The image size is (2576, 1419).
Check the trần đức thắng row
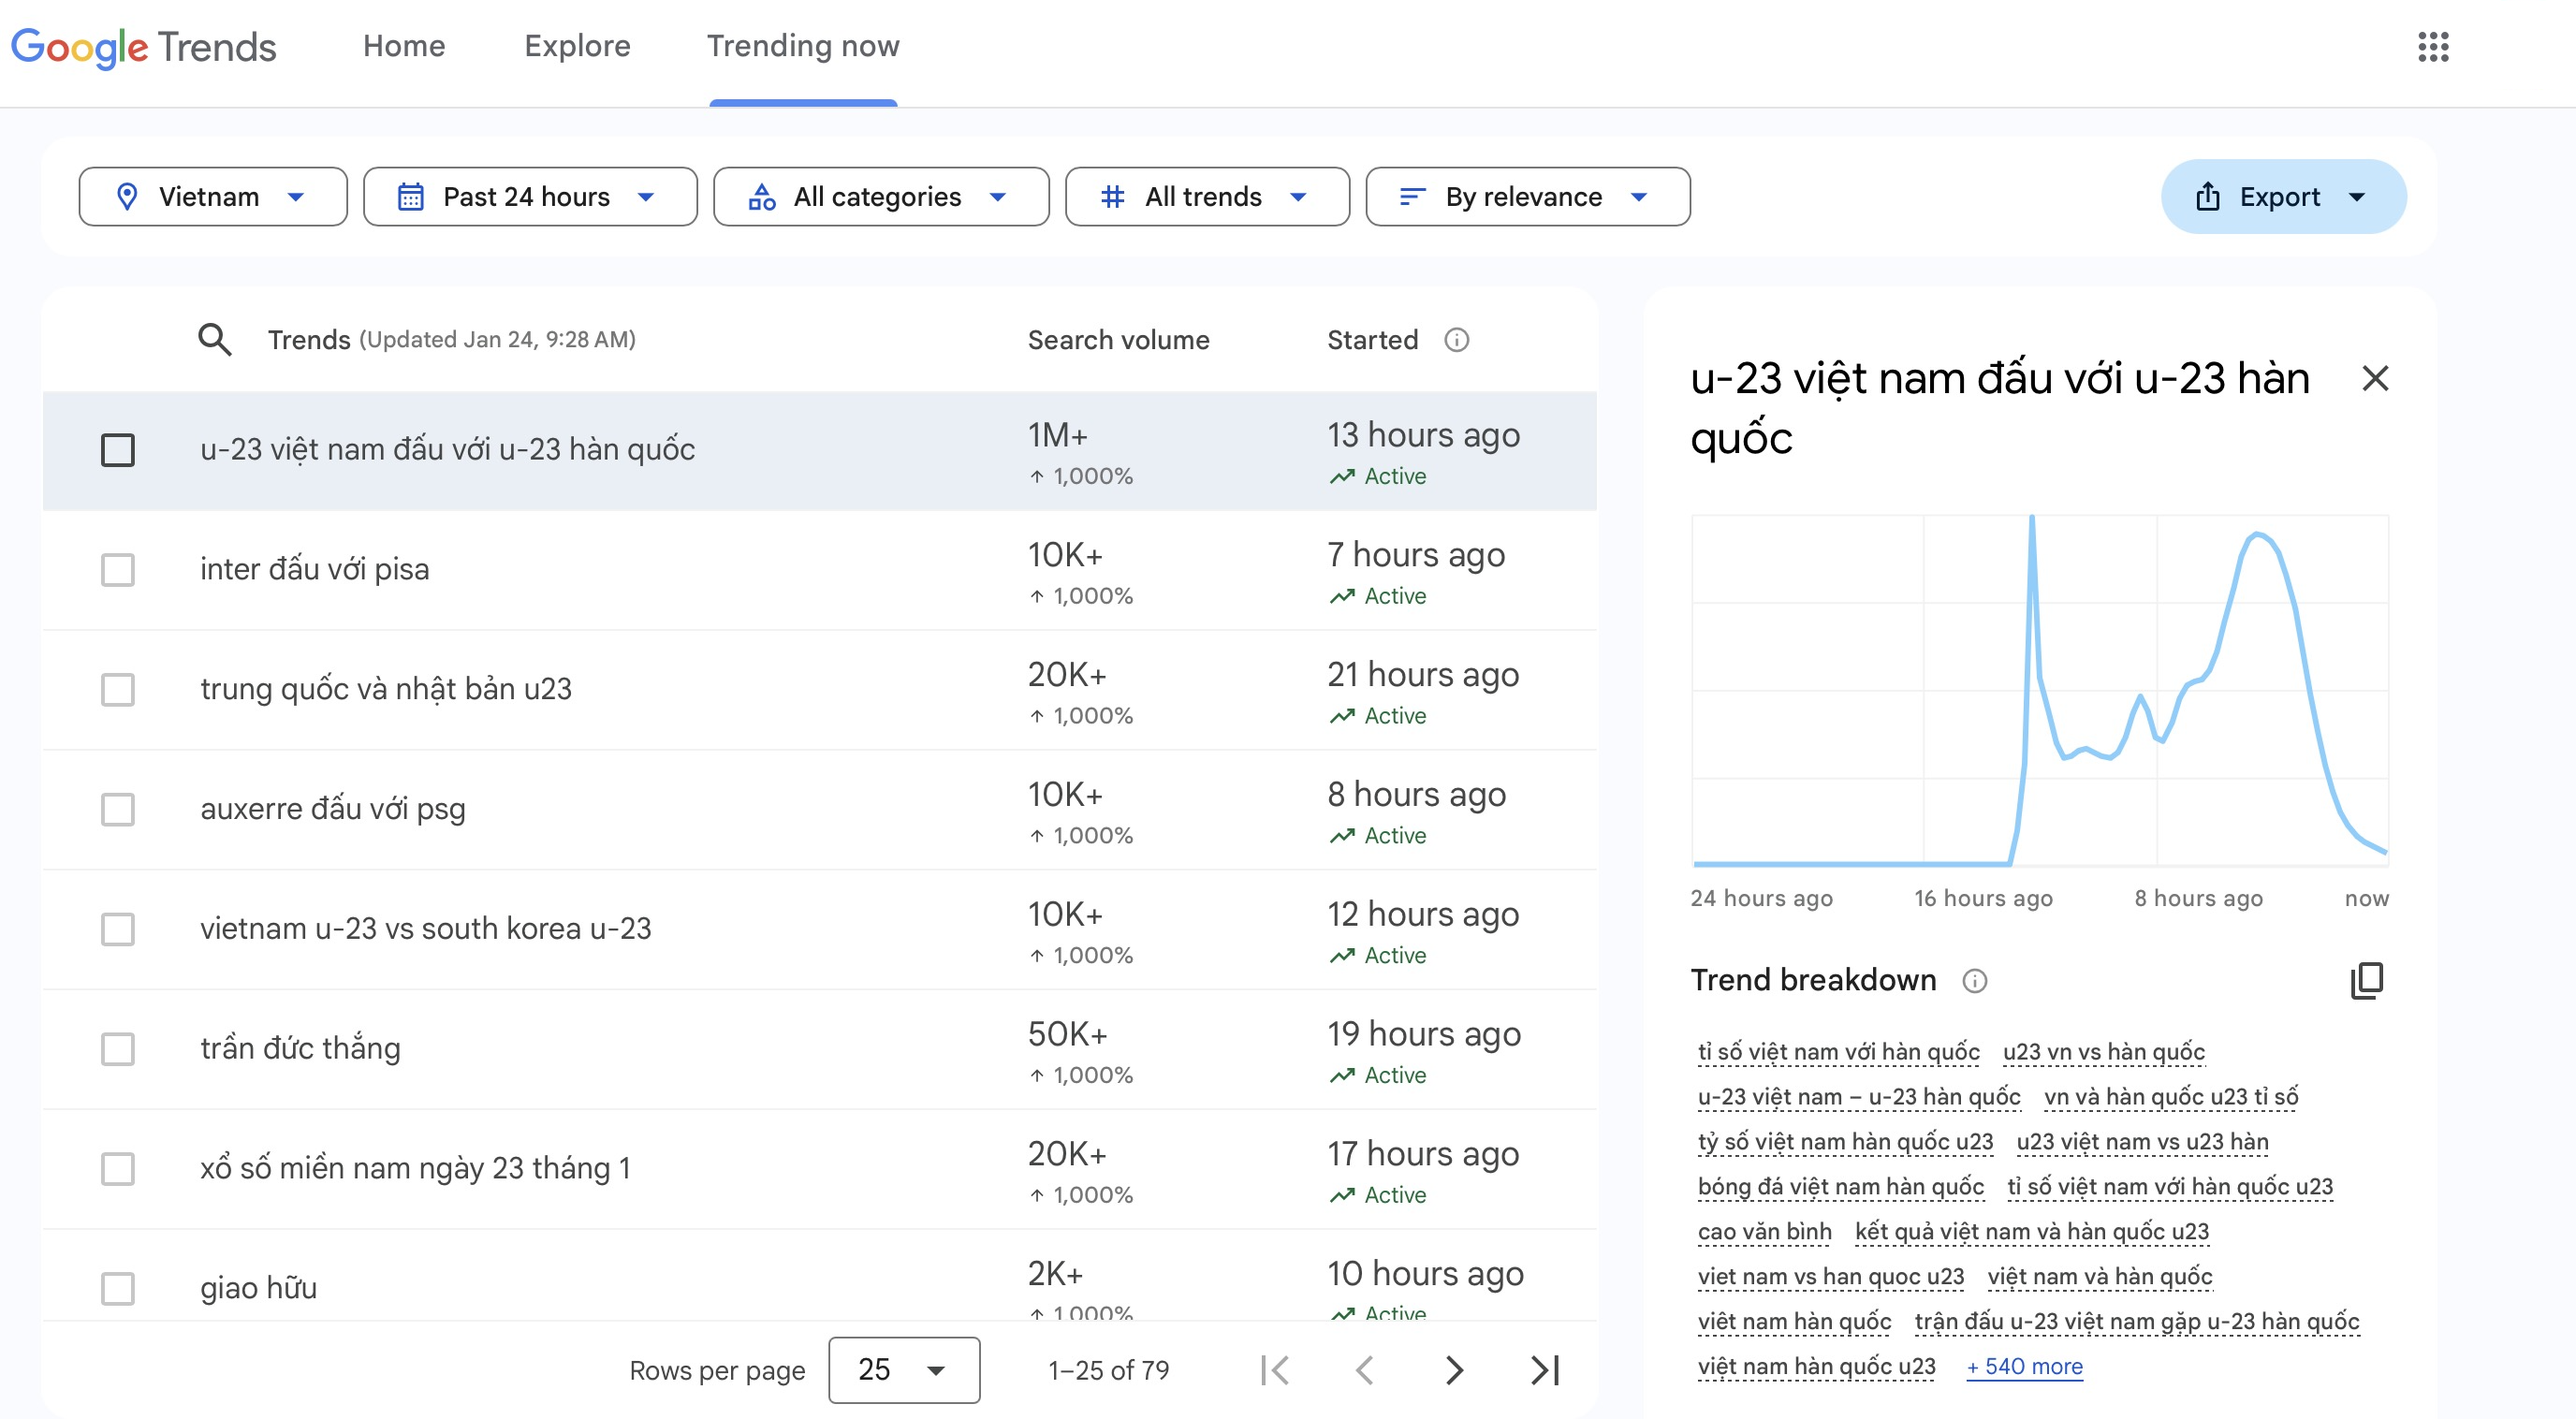(118, 1049)
